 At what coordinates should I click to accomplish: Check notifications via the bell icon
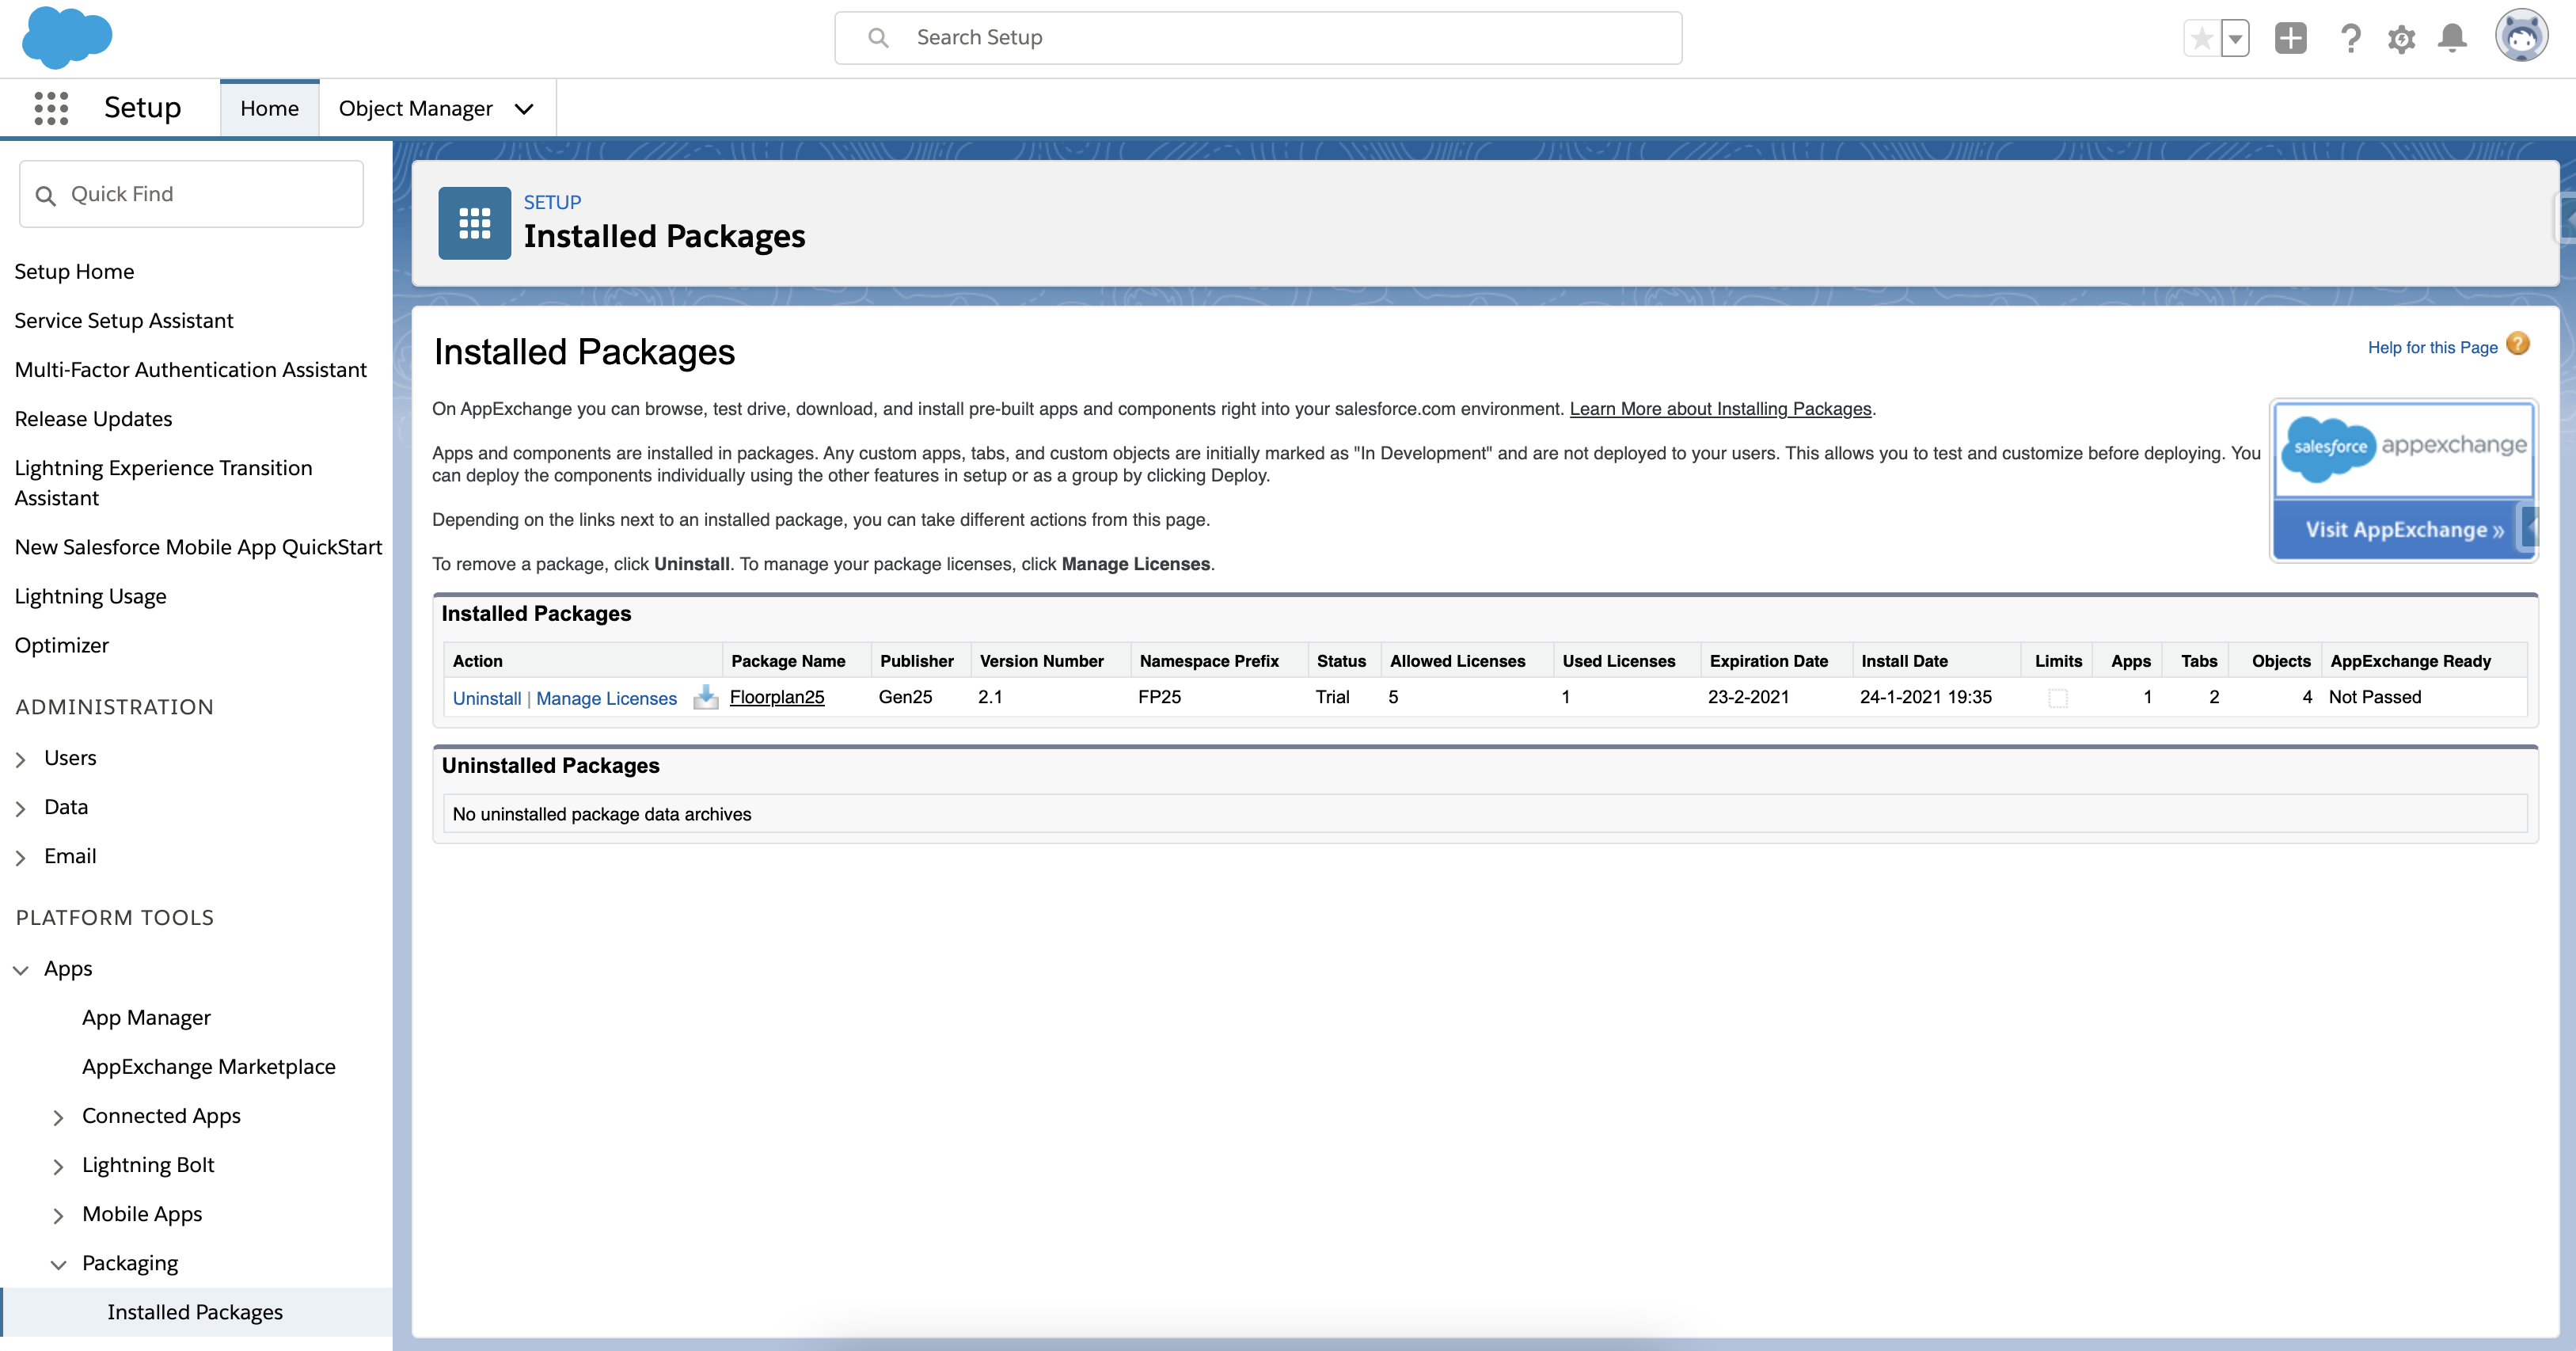pos(2452,38)
